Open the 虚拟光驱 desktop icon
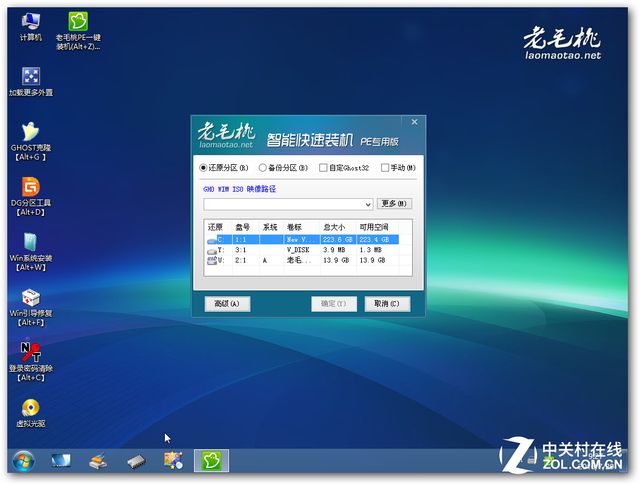The height and width of the screenshot is (485, 640). click(x=31, y=413)
